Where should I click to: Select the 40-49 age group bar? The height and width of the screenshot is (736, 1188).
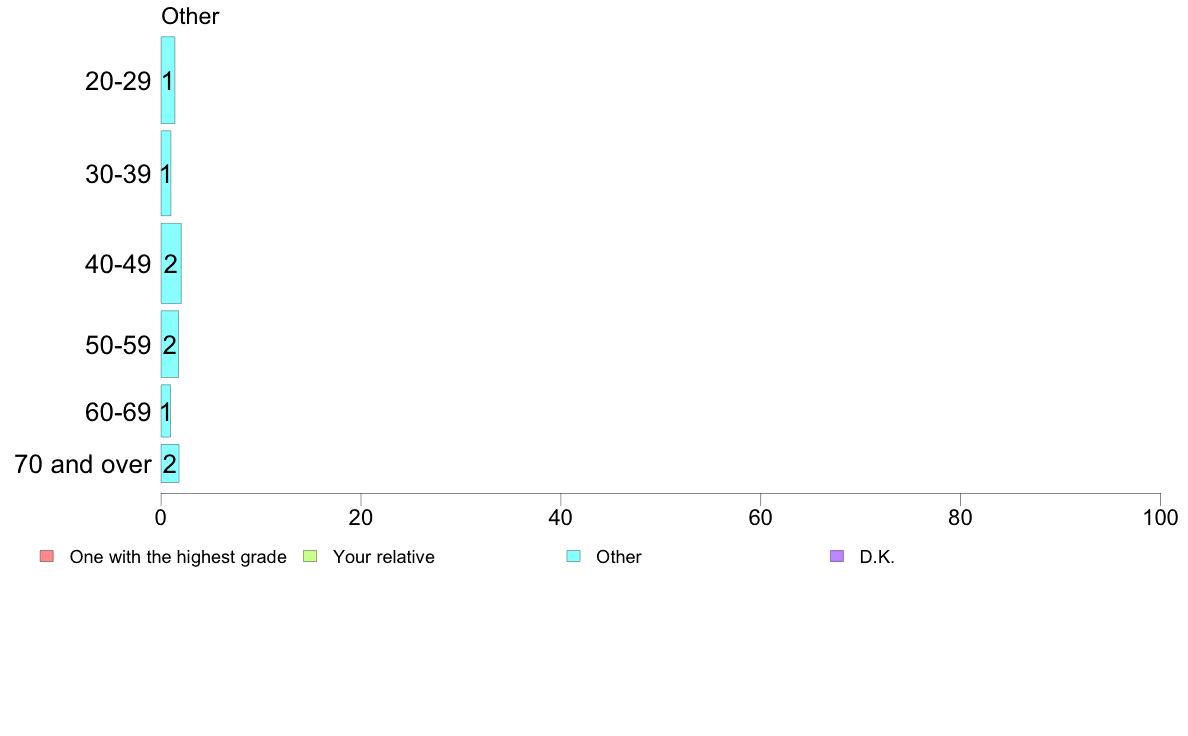tap(171, 264)
